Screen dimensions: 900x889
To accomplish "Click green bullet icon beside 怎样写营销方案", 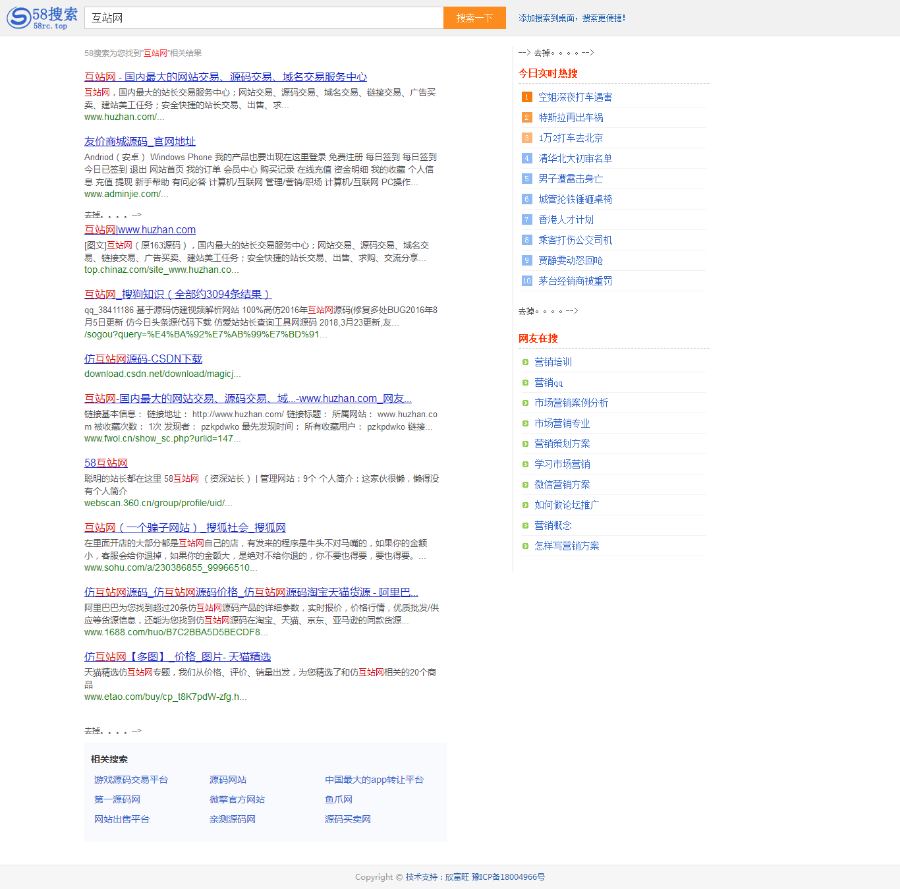I will coord(525,546).
